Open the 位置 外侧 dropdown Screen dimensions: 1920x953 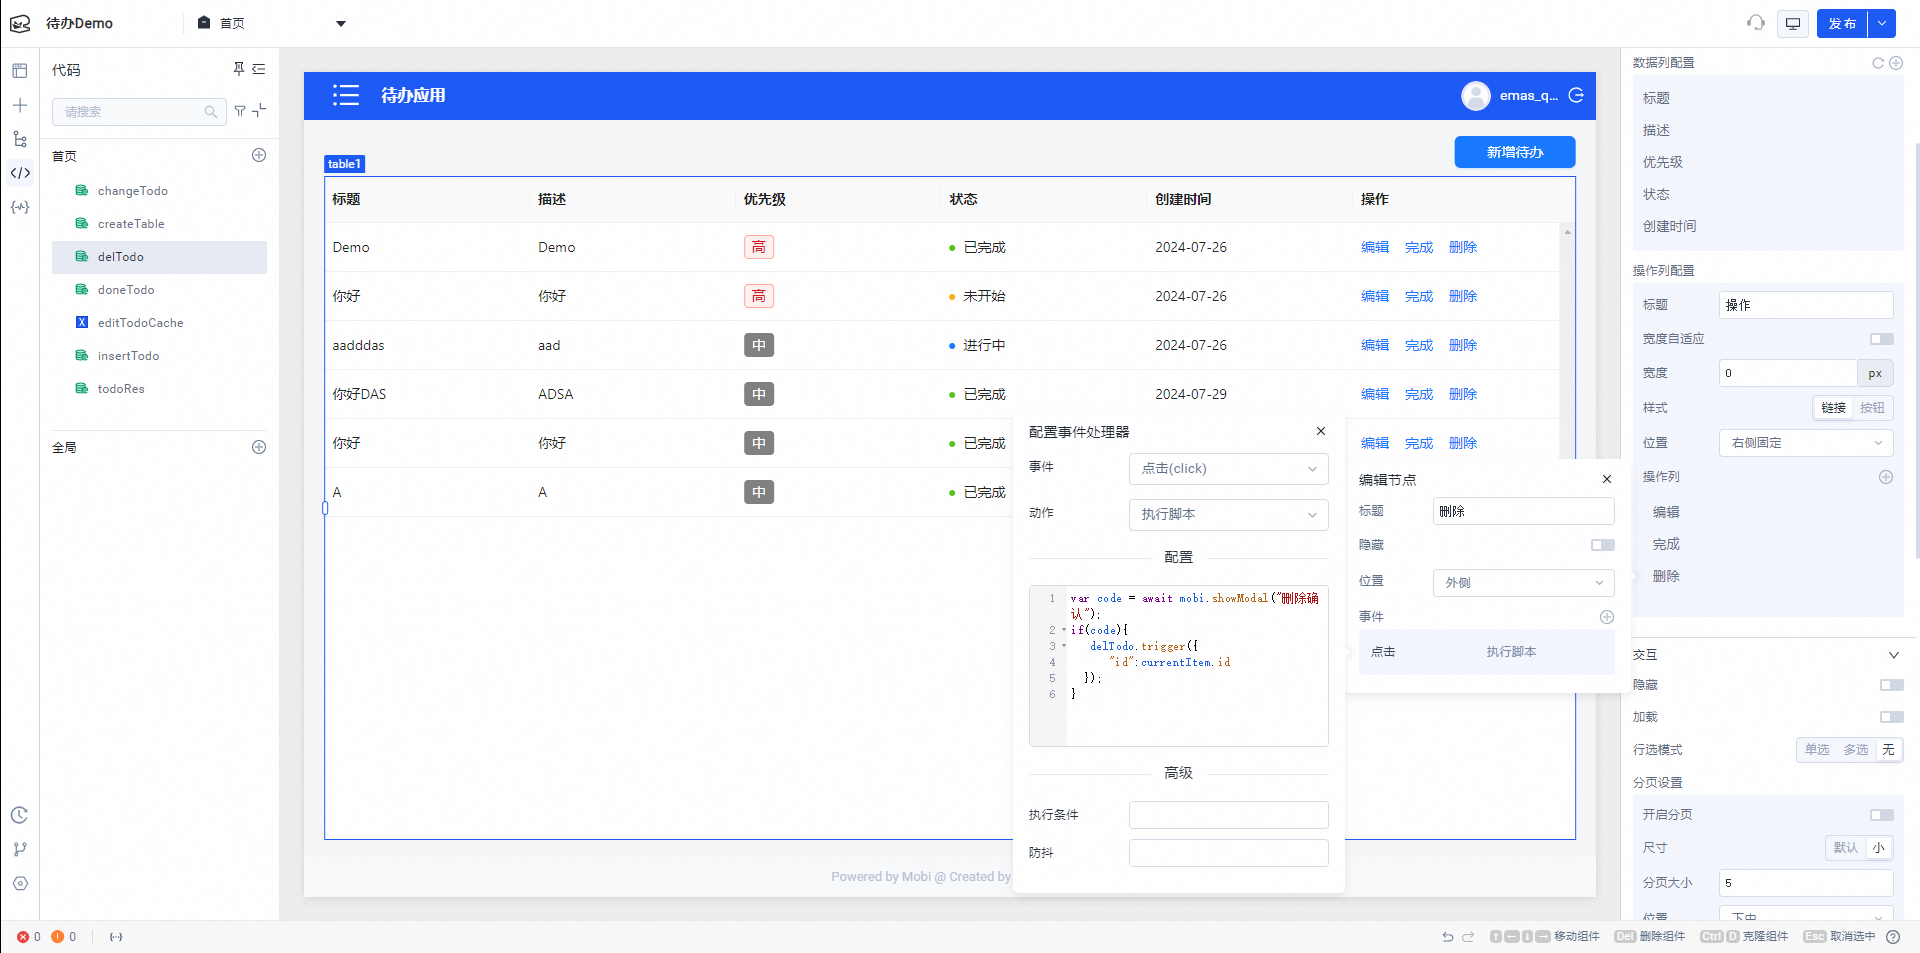point(1524,583)
